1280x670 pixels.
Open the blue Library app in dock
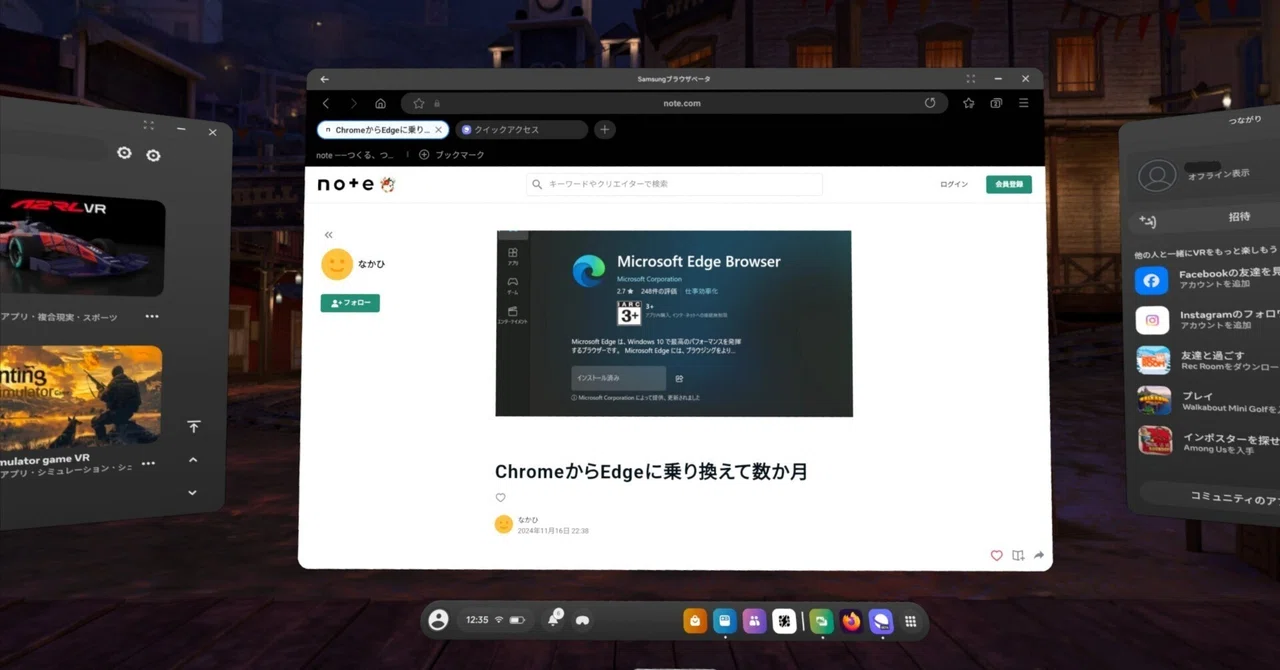[x=725, y=621]
